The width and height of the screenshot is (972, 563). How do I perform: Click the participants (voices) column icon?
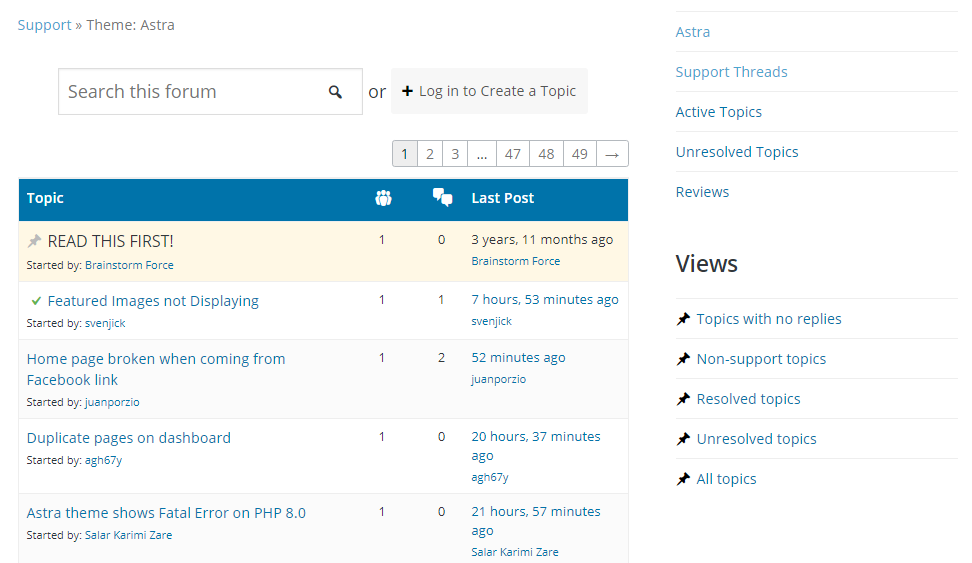pyautogui.click(x=383, y=198)
